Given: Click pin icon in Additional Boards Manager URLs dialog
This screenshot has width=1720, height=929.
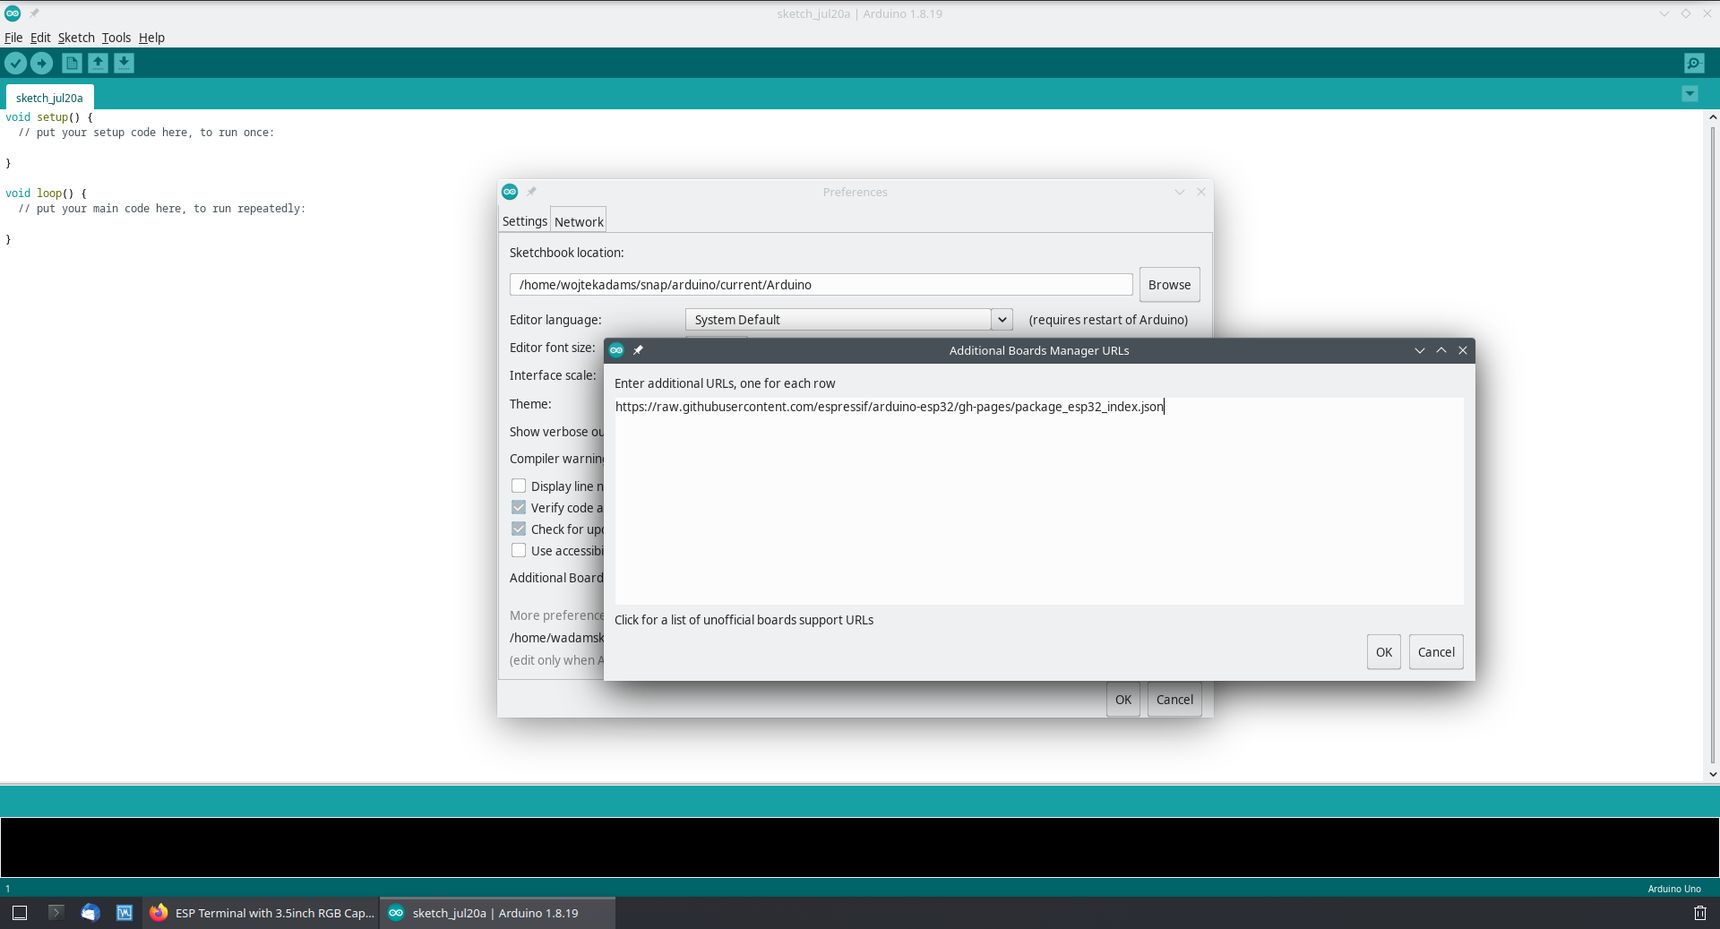Looking at the screenshot, I should click(x=638, y=350).
